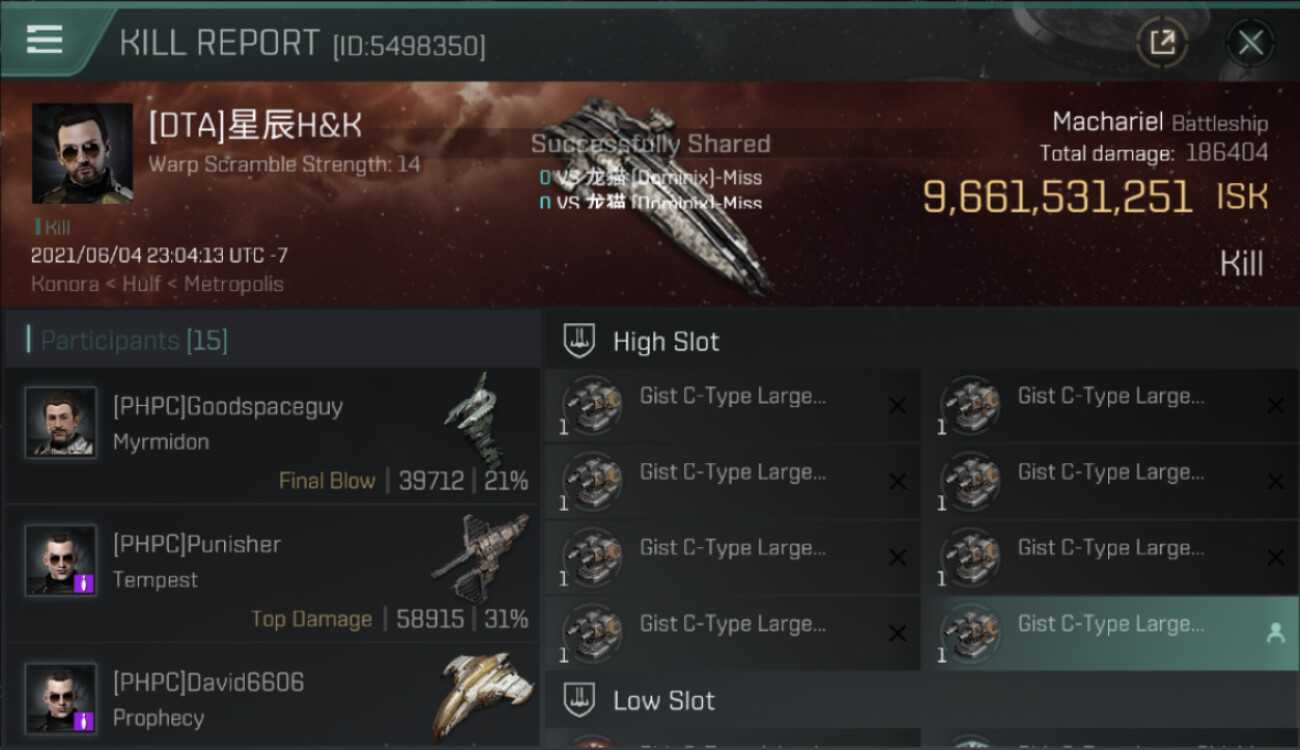The width and height of the screenshot is (1300, 750).
Task: Open victim pilot portrait of 星辰H&K
Action: pyautogui.click(x=82, y=153)
